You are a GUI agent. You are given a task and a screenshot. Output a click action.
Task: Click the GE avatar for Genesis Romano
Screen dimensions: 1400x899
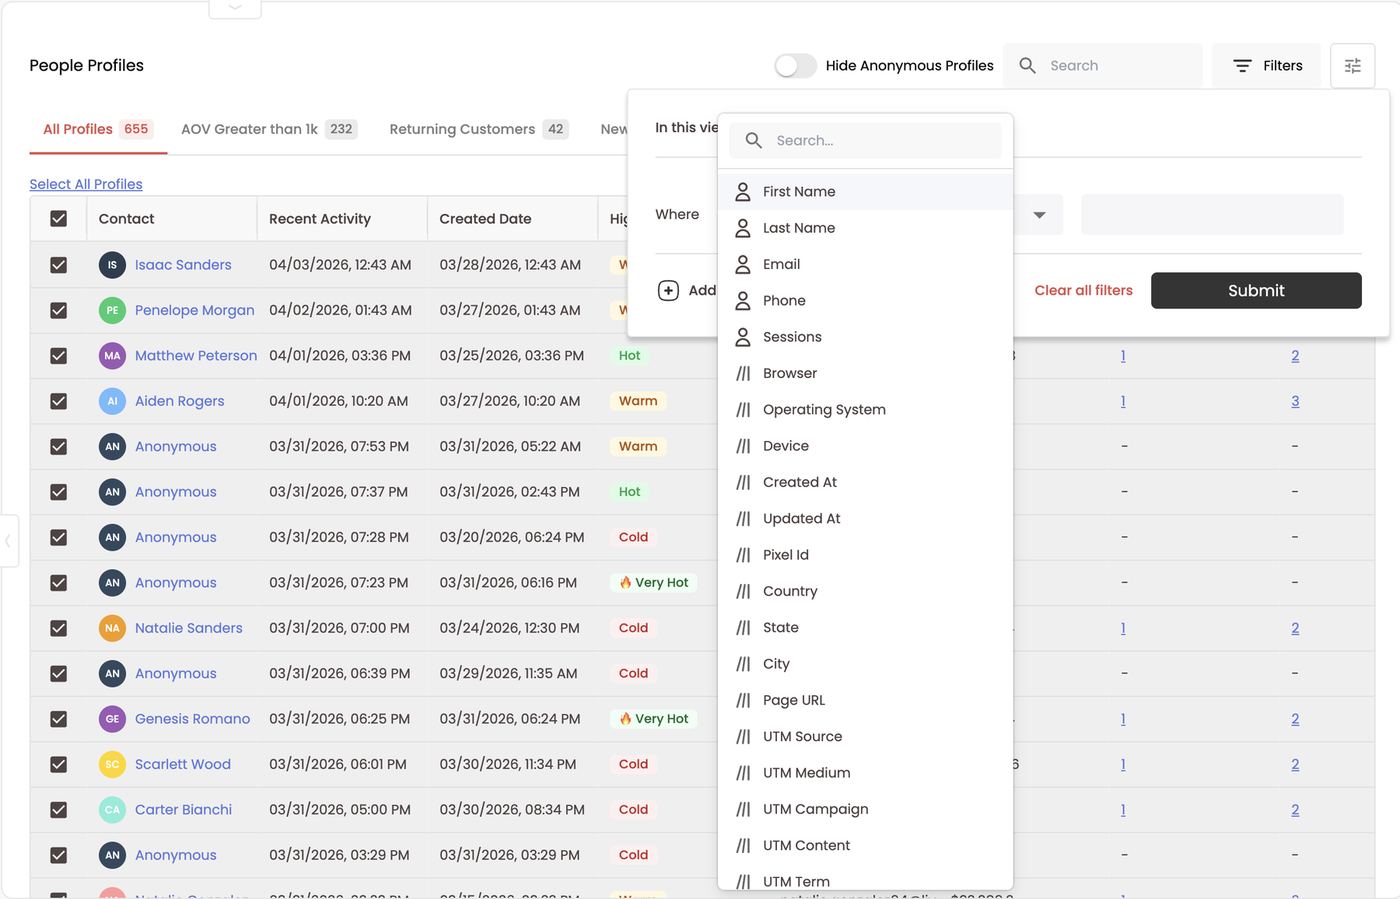(112, 719)
